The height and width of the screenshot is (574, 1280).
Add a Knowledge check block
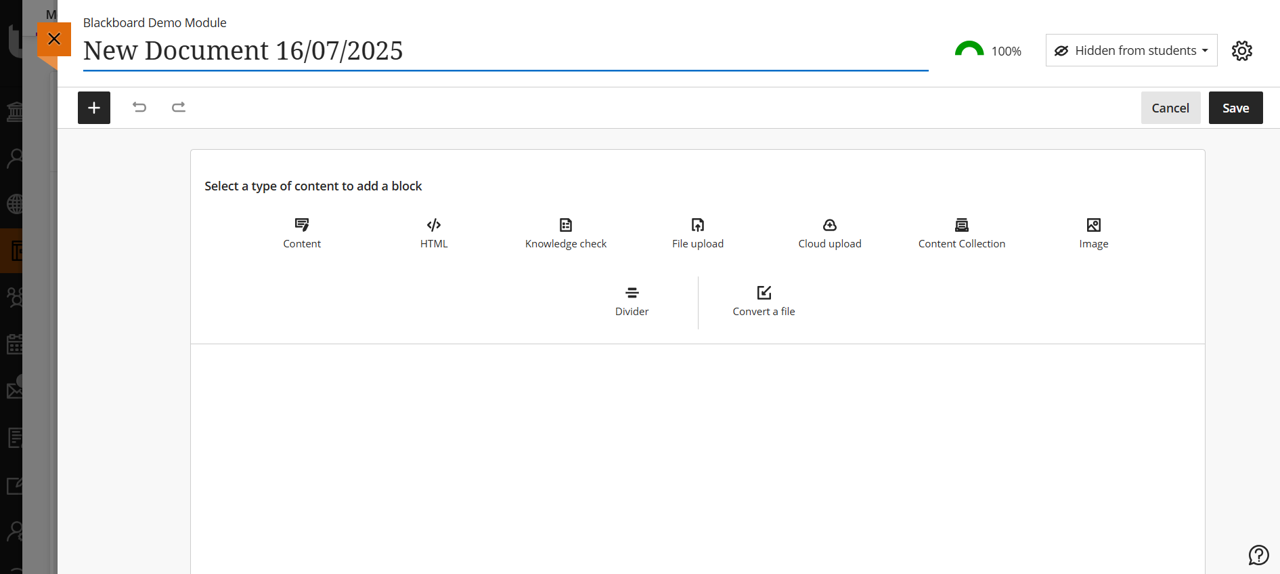pyautogui.click(x=566, y=234)
